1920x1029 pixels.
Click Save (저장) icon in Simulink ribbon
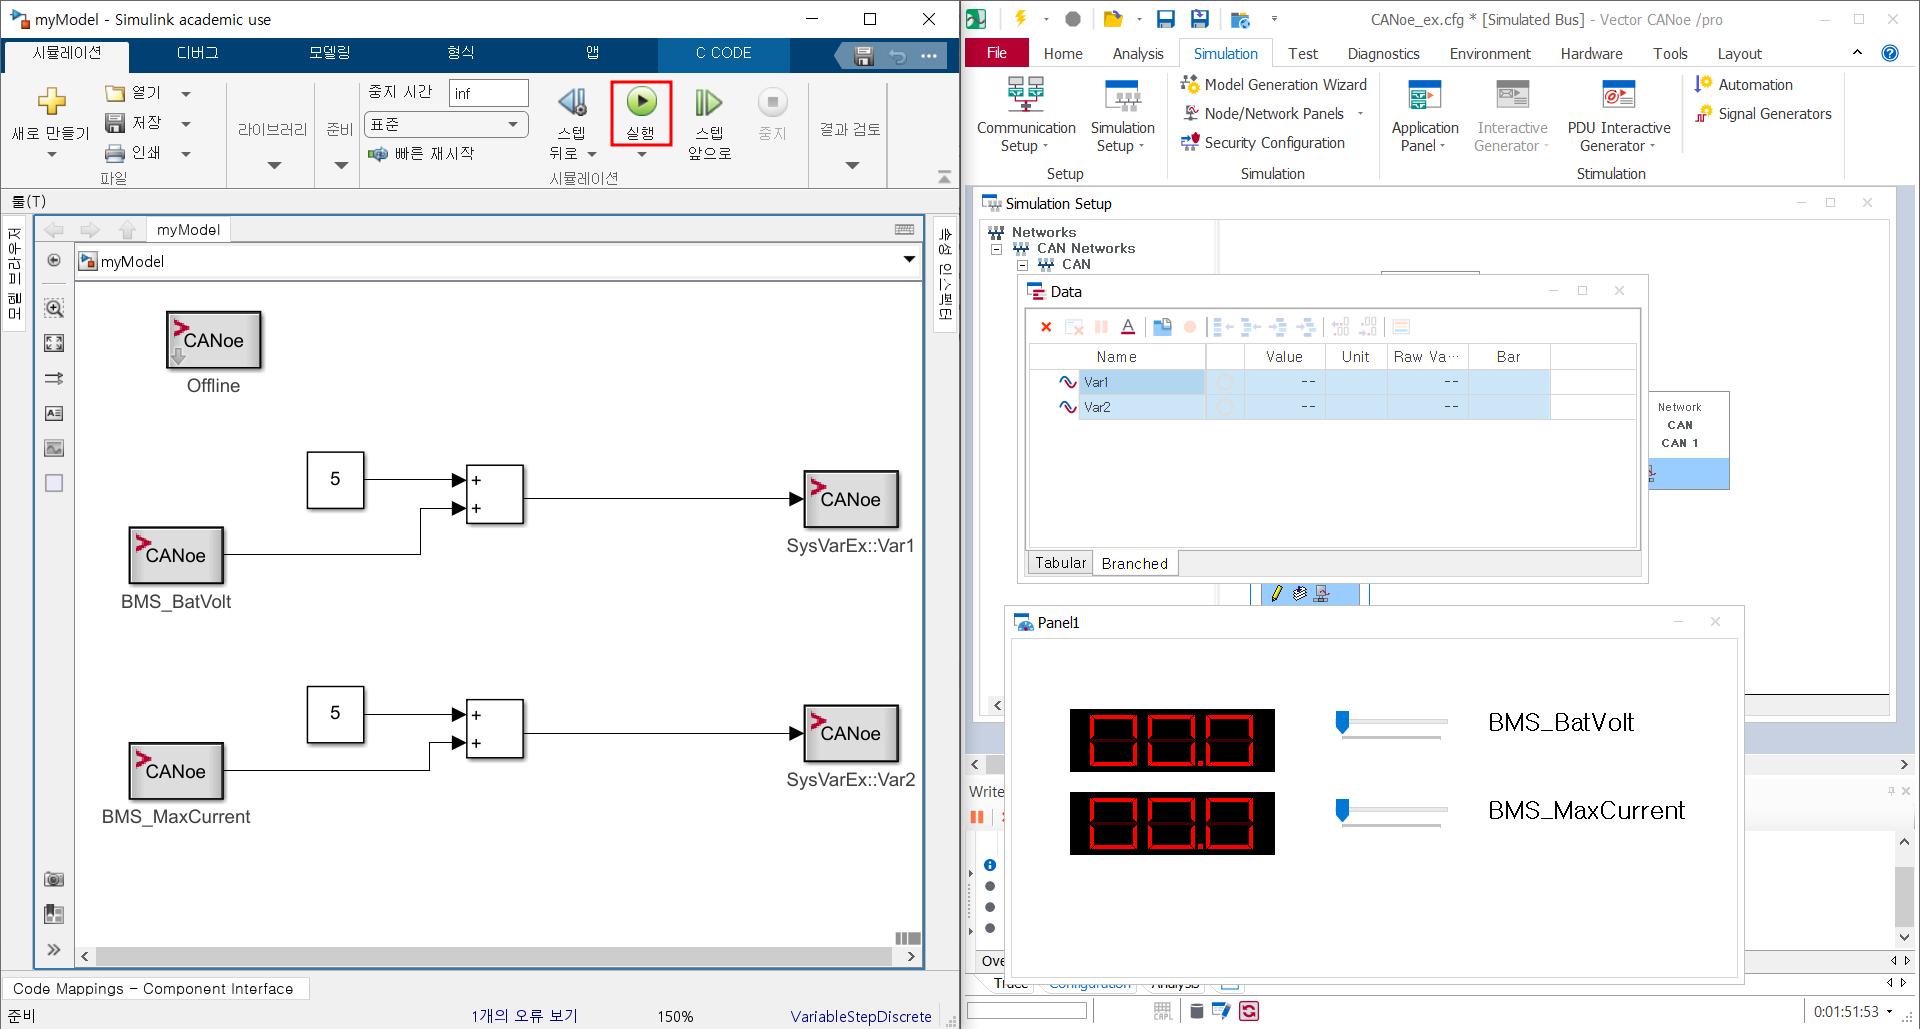pos(115,123)
